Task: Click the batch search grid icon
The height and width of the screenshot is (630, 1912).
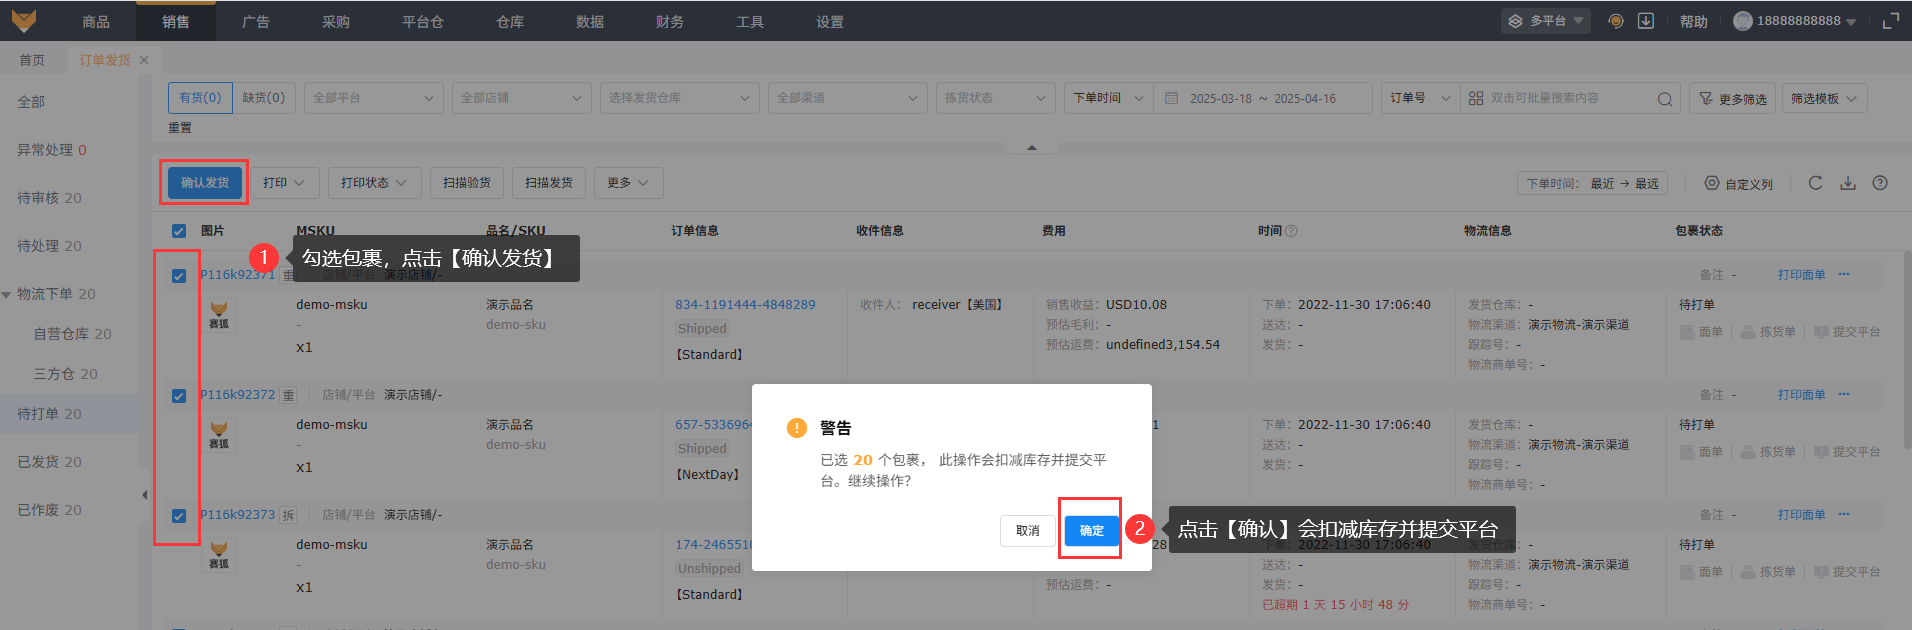Action: pyautogui.click(x=1476, y=98)
